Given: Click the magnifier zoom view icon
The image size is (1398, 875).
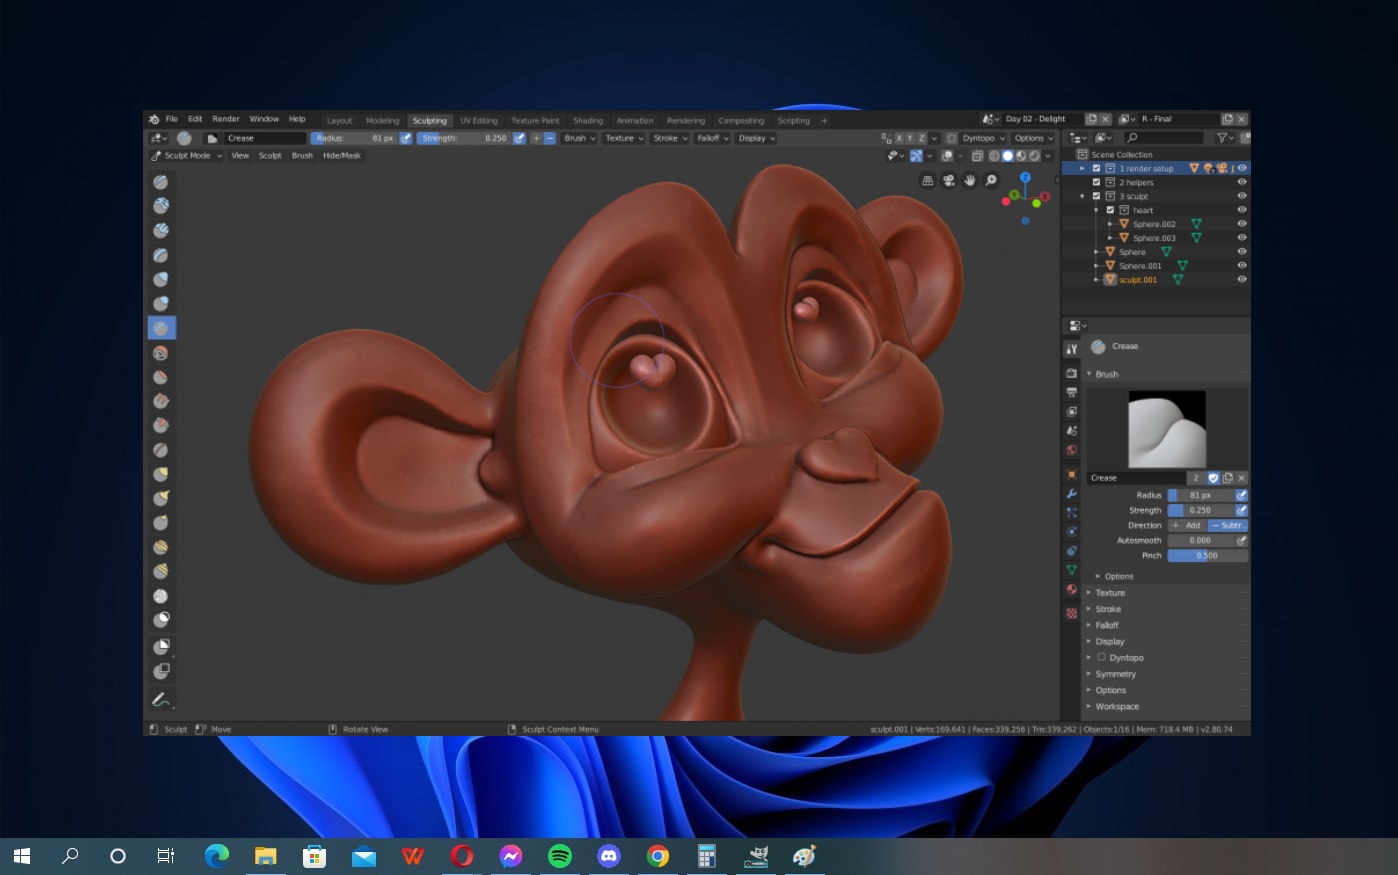Looking at the screenshot, I should (991, 180).
